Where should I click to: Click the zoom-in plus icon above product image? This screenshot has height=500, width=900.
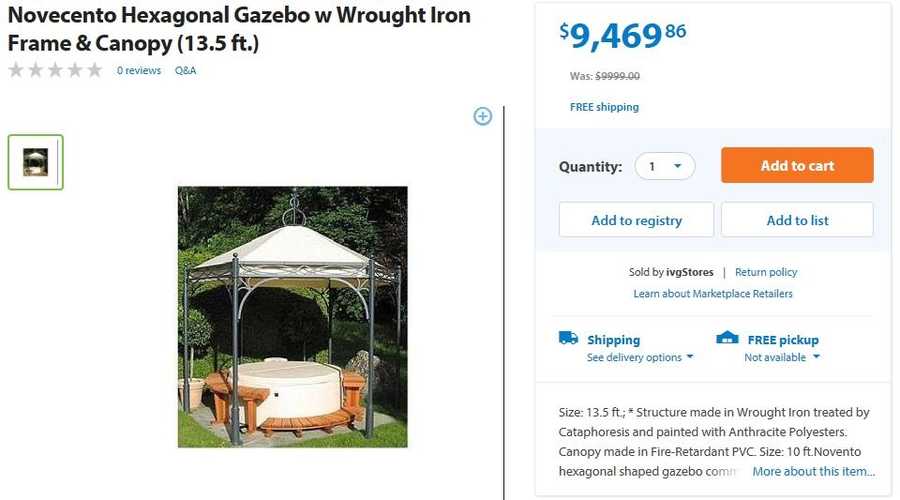483,116
